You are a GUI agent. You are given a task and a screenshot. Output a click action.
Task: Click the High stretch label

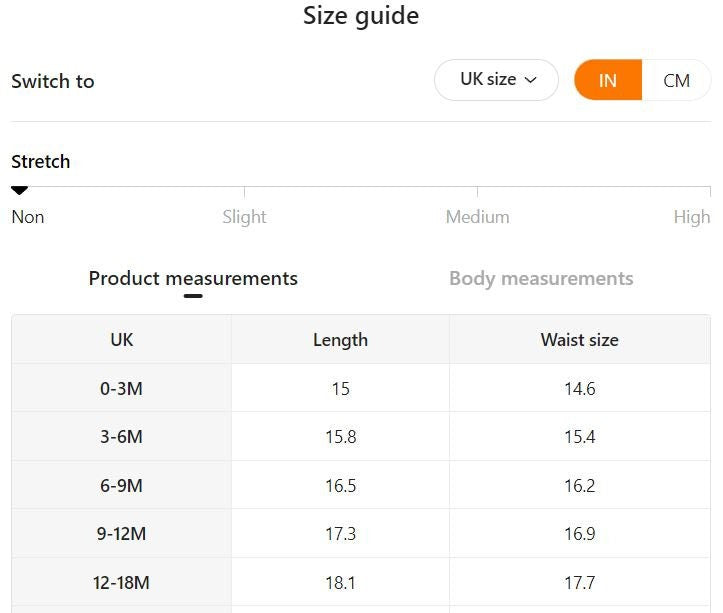coord(691,217)
